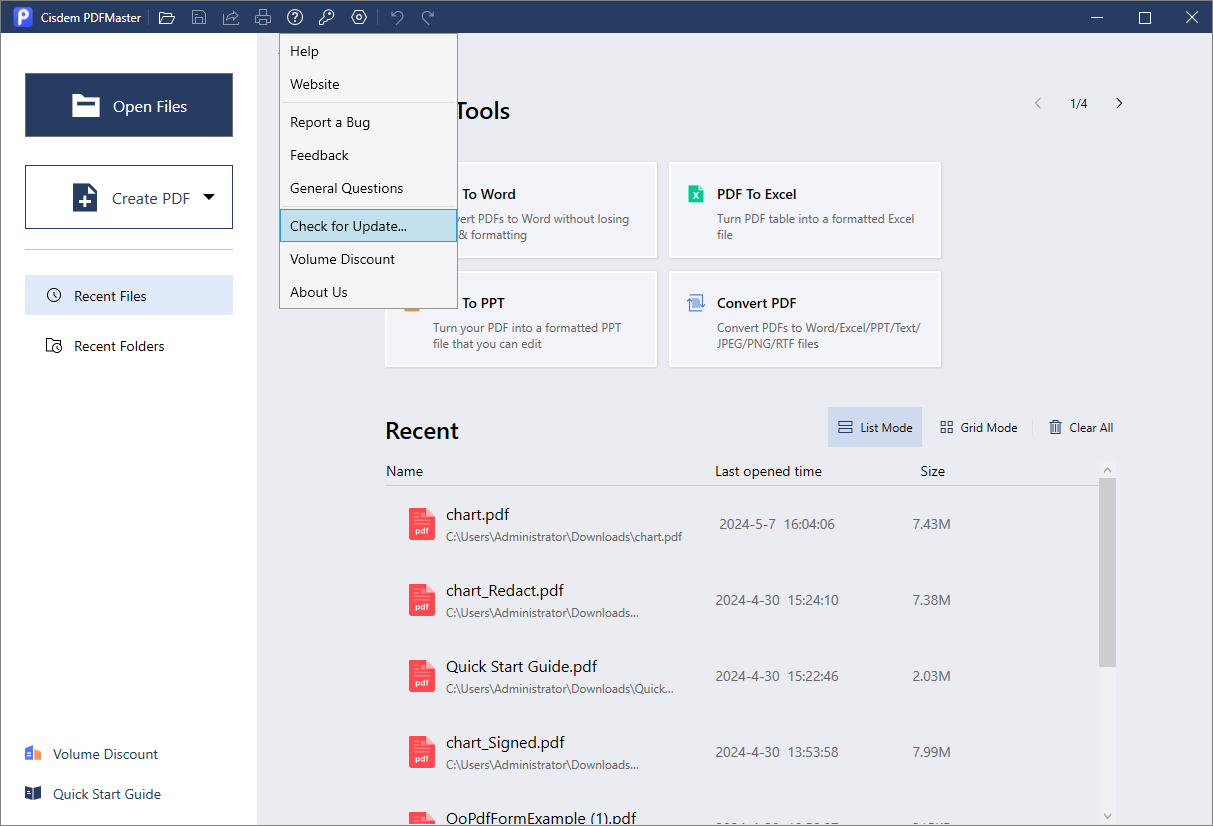Click the open folder icon in title bar
Image resolution: width=1213 pixels, height=826 pixels.
(167, 17)
